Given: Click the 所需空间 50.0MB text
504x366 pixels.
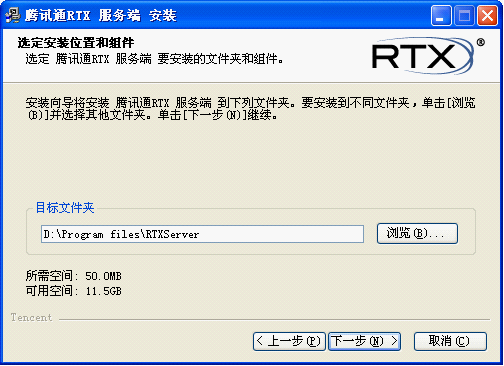Looking at the screenshot, I should click(x=74, y=276).
